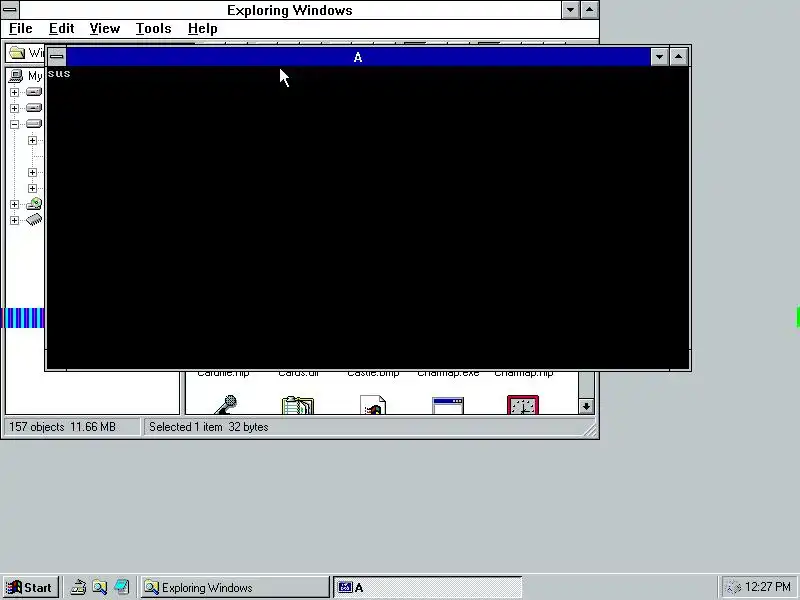The image size is (800, 600).
Task: Expand the memory chip node
Action: 14,220
